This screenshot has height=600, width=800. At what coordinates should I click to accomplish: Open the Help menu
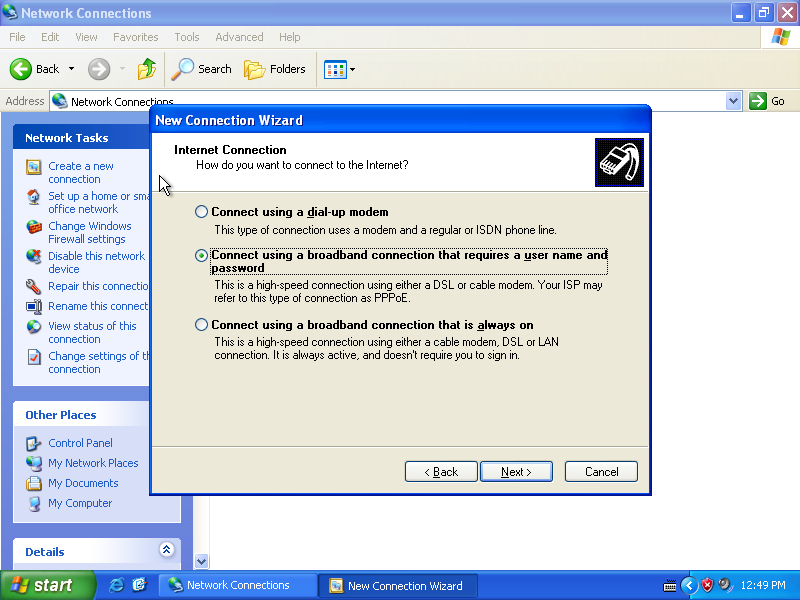tap(289, 37)
